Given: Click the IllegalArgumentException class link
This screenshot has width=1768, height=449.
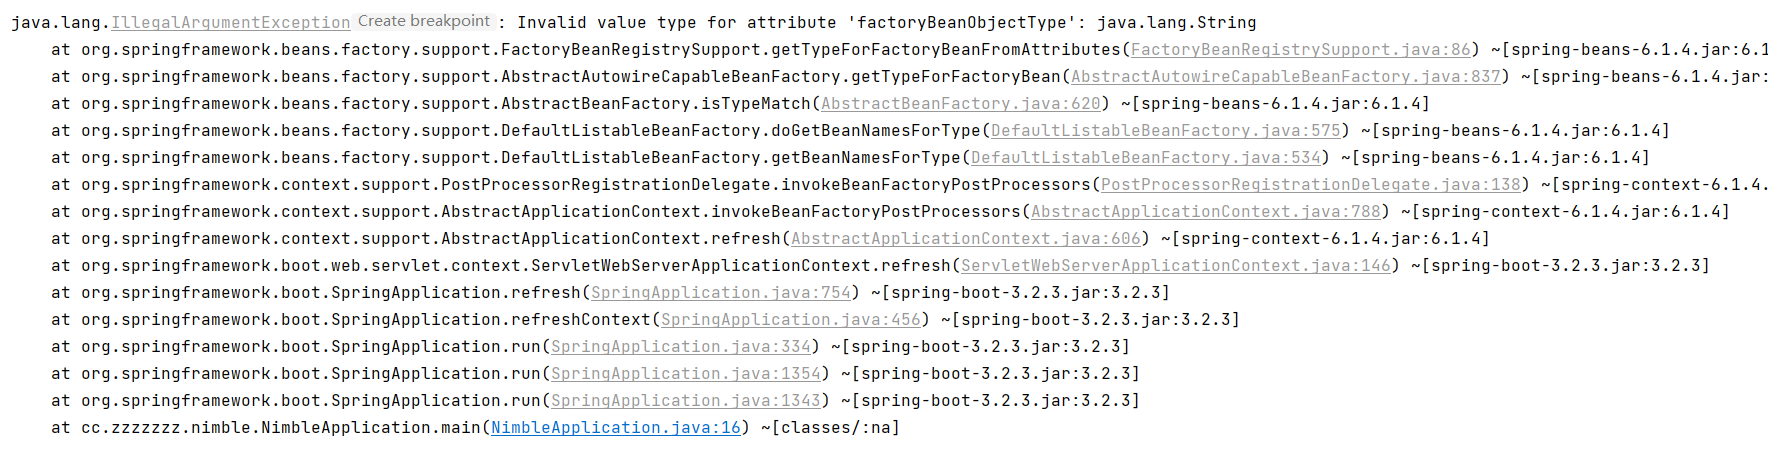Looking at the screenshot, I should coord(230,22).
